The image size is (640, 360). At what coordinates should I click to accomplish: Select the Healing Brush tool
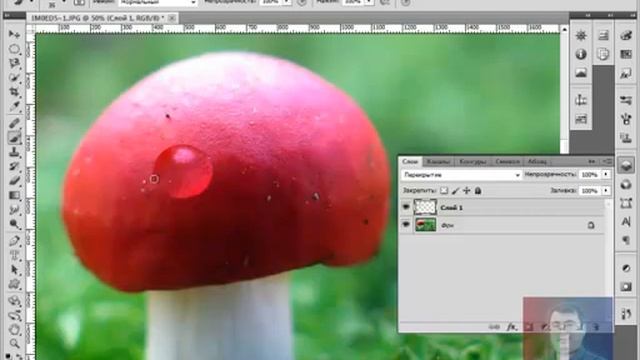click(x=14, y=123)
